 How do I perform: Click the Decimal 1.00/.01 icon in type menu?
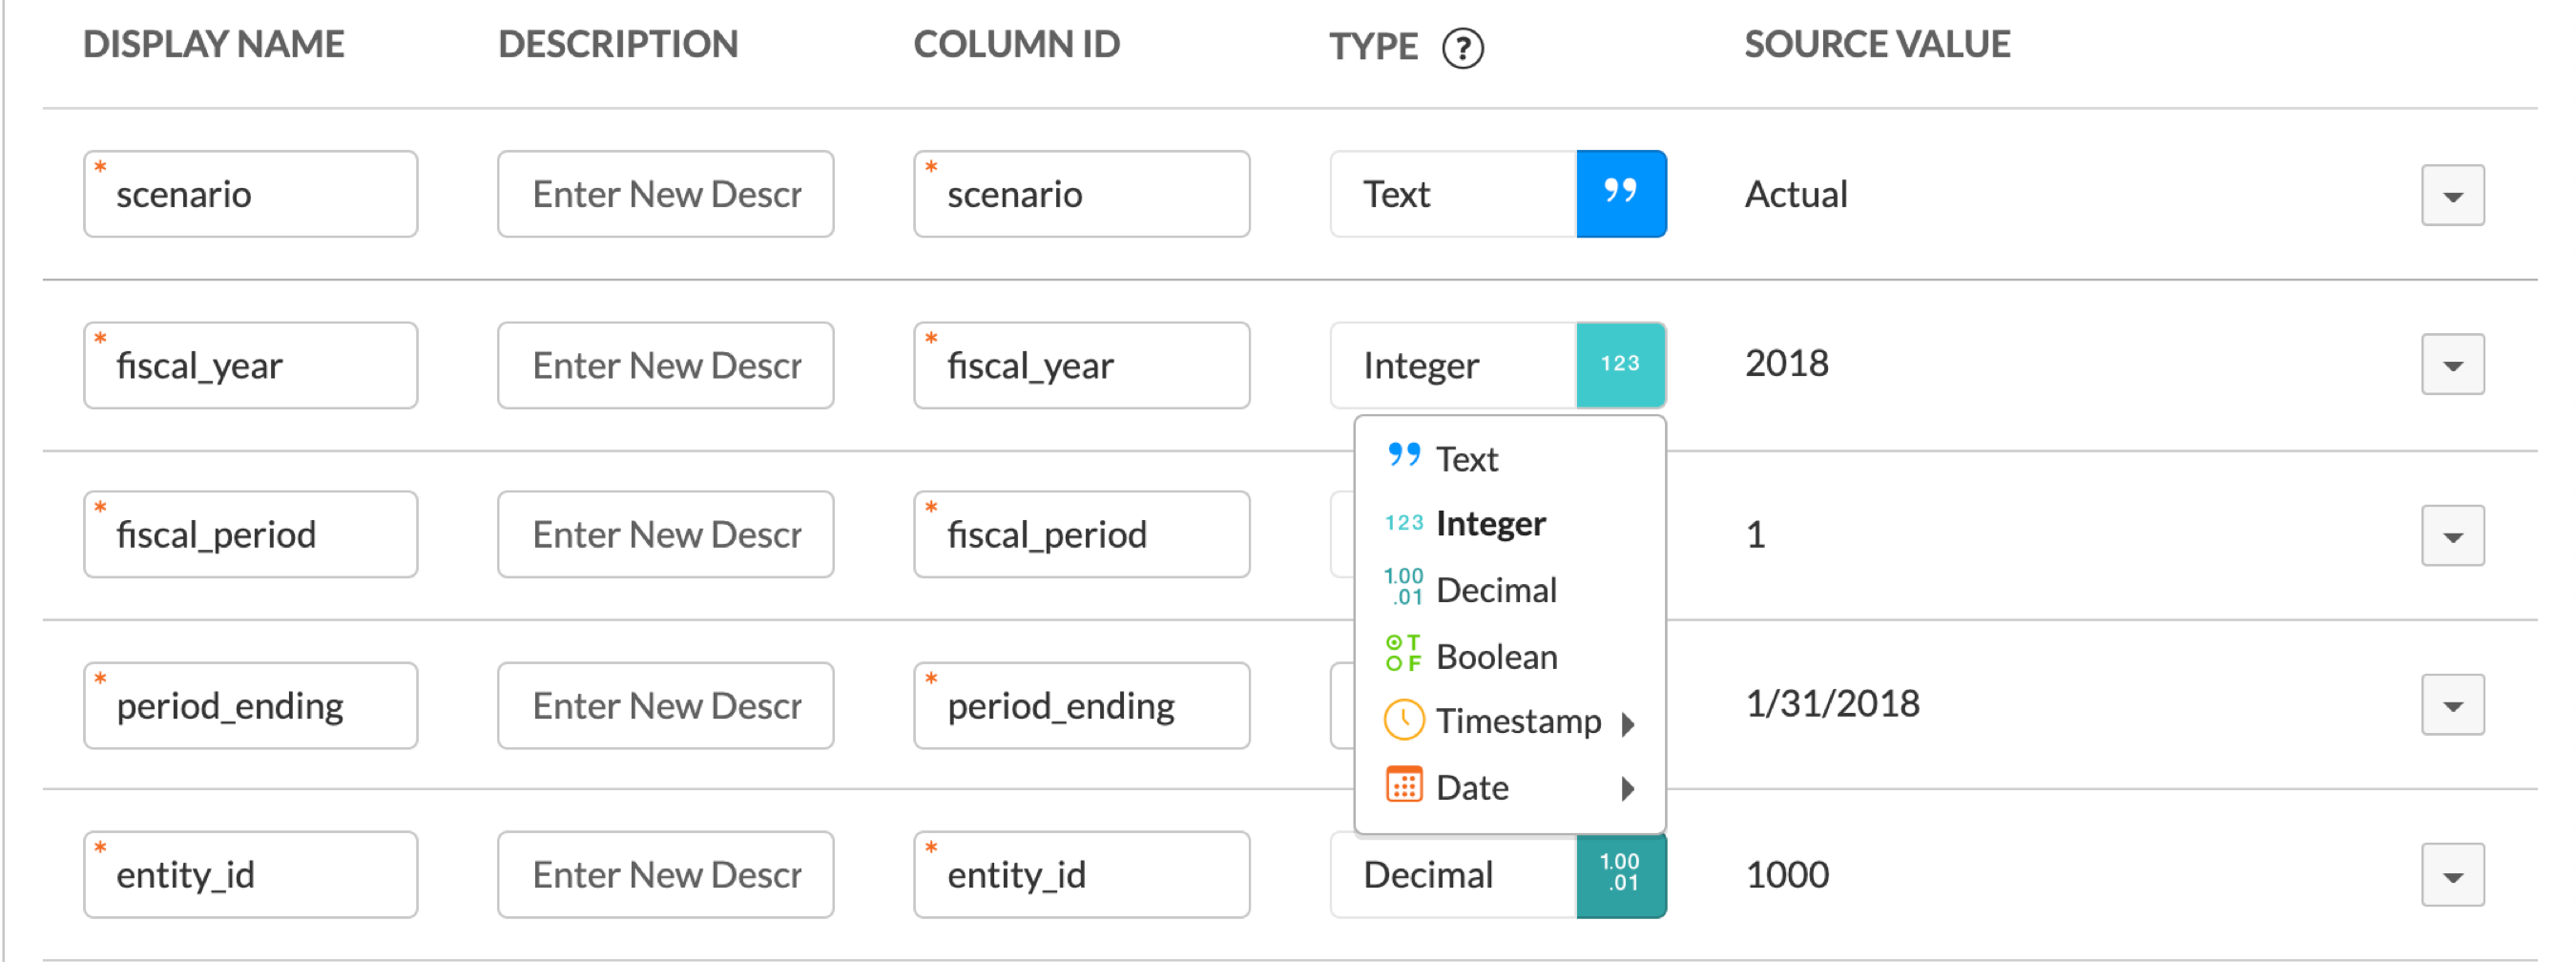pos(1403,588)
